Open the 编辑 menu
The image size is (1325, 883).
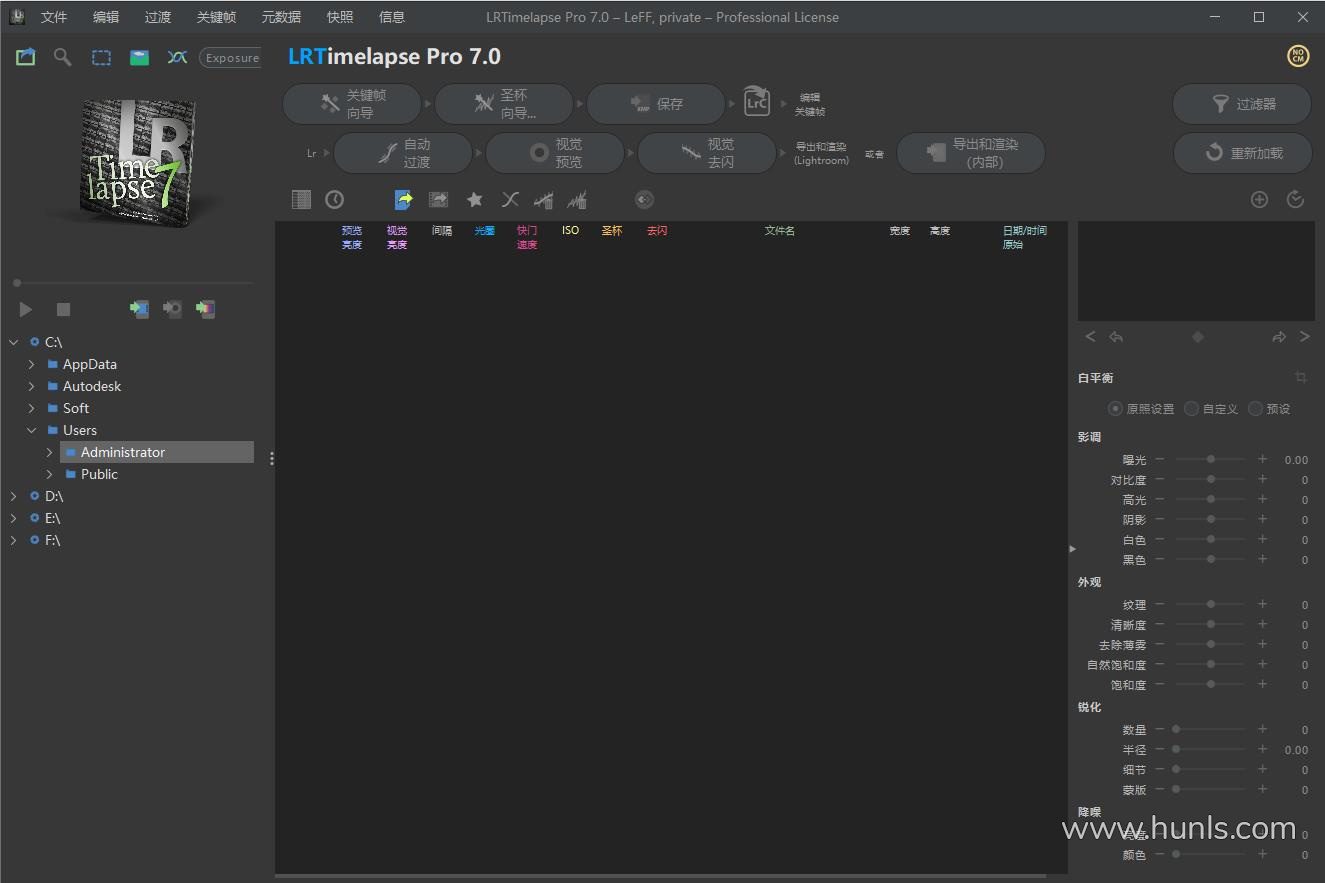(106, 17)
